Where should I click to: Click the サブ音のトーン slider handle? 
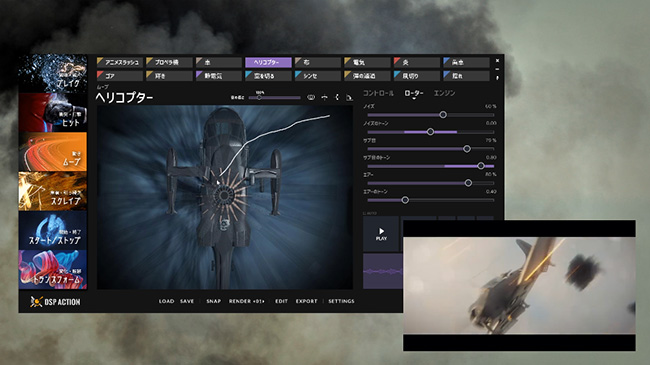click(481, 165)
